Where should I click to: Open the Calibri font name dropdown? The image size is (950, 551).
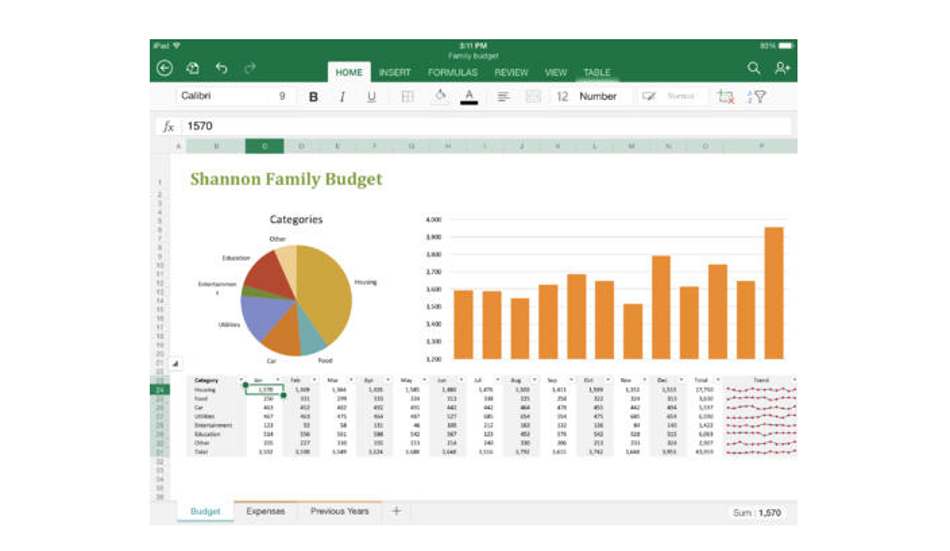[196, 96]
